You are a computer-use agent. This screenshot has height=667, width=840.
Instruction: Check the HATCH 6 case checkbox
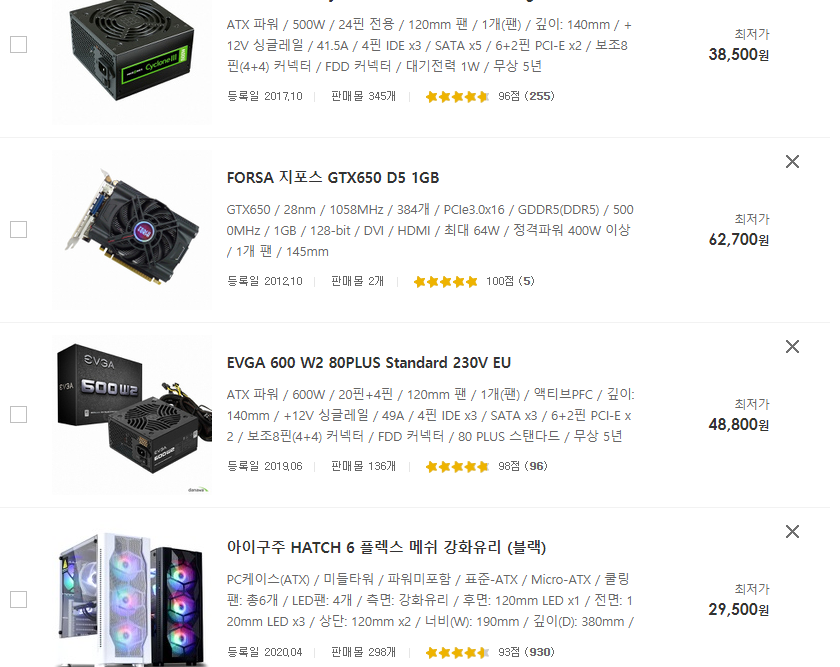tap(19, 599)
